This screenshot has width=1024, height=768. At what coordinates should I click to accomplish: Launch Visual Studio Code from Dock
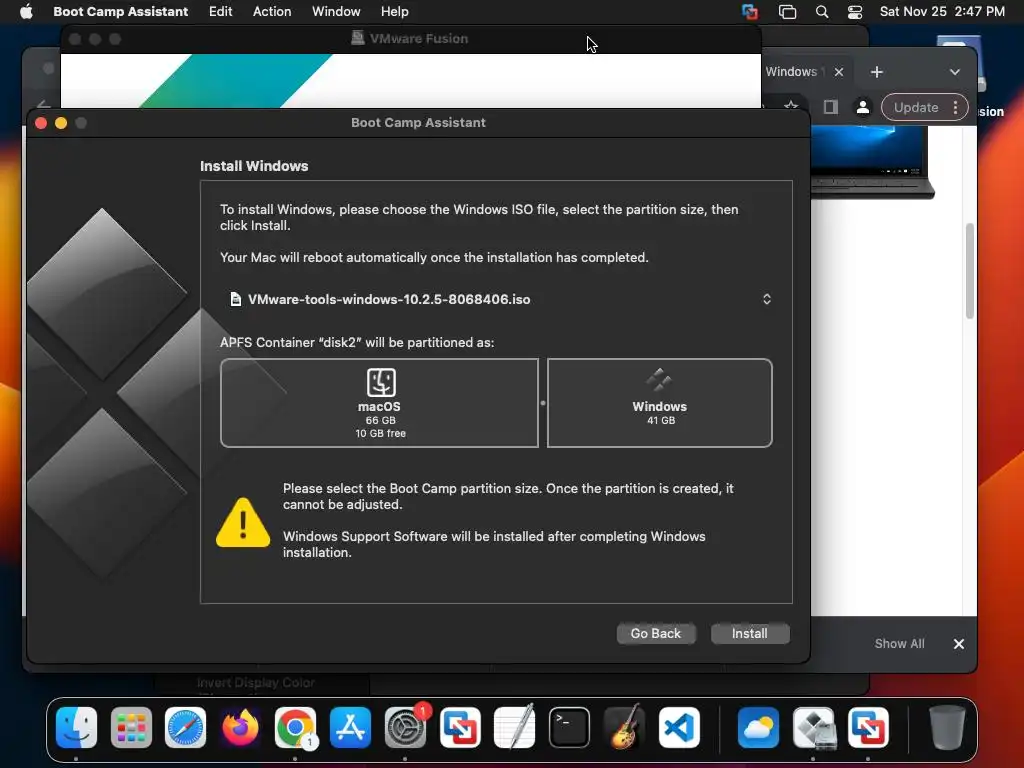[679, 727]
